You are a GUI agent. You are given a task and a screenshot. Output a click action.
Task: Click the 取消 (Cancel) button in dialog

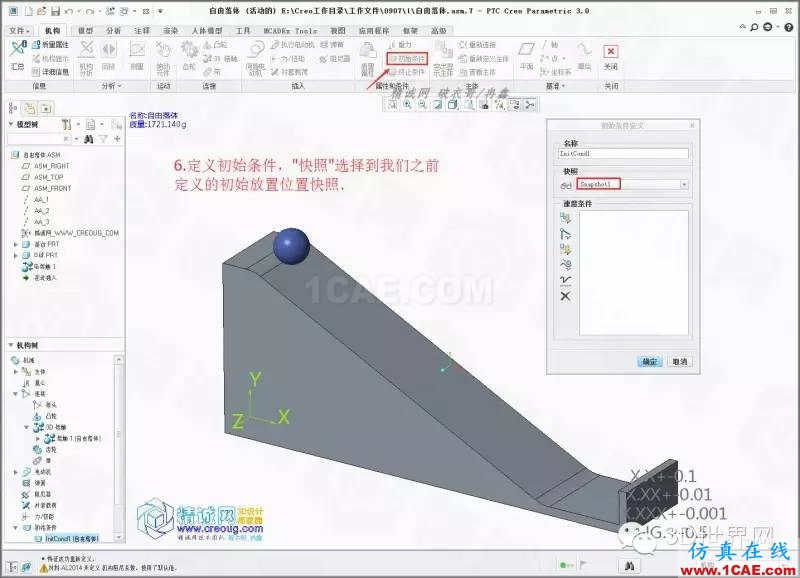pos(678,361)
